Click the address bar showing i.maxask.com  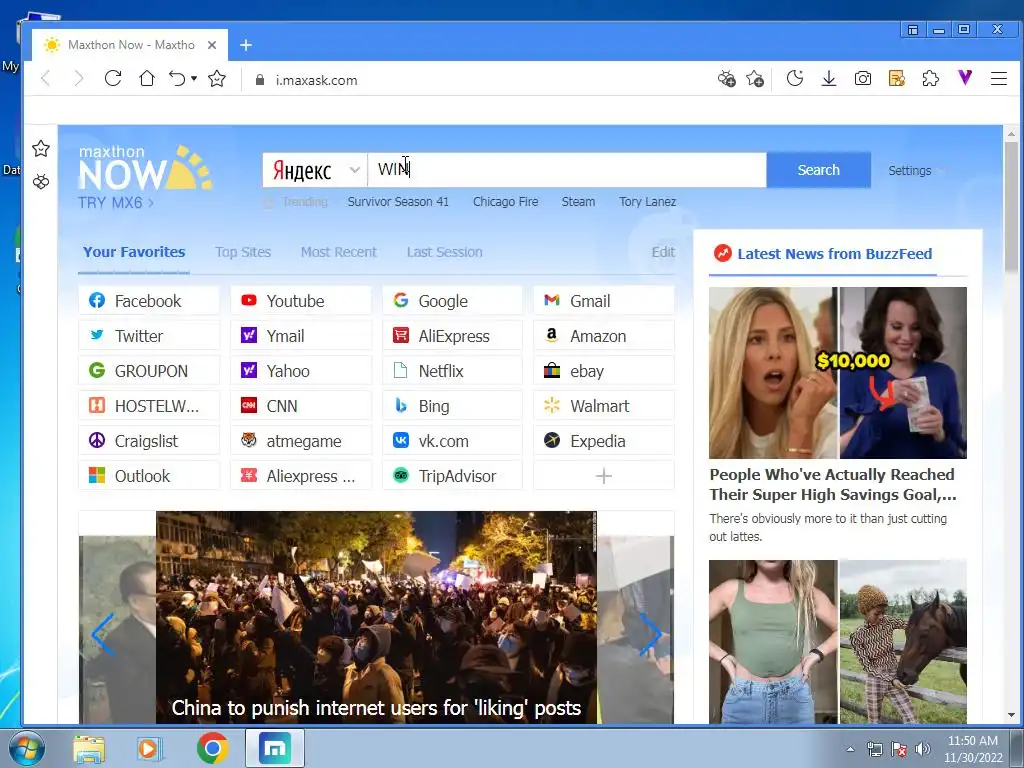316,80
